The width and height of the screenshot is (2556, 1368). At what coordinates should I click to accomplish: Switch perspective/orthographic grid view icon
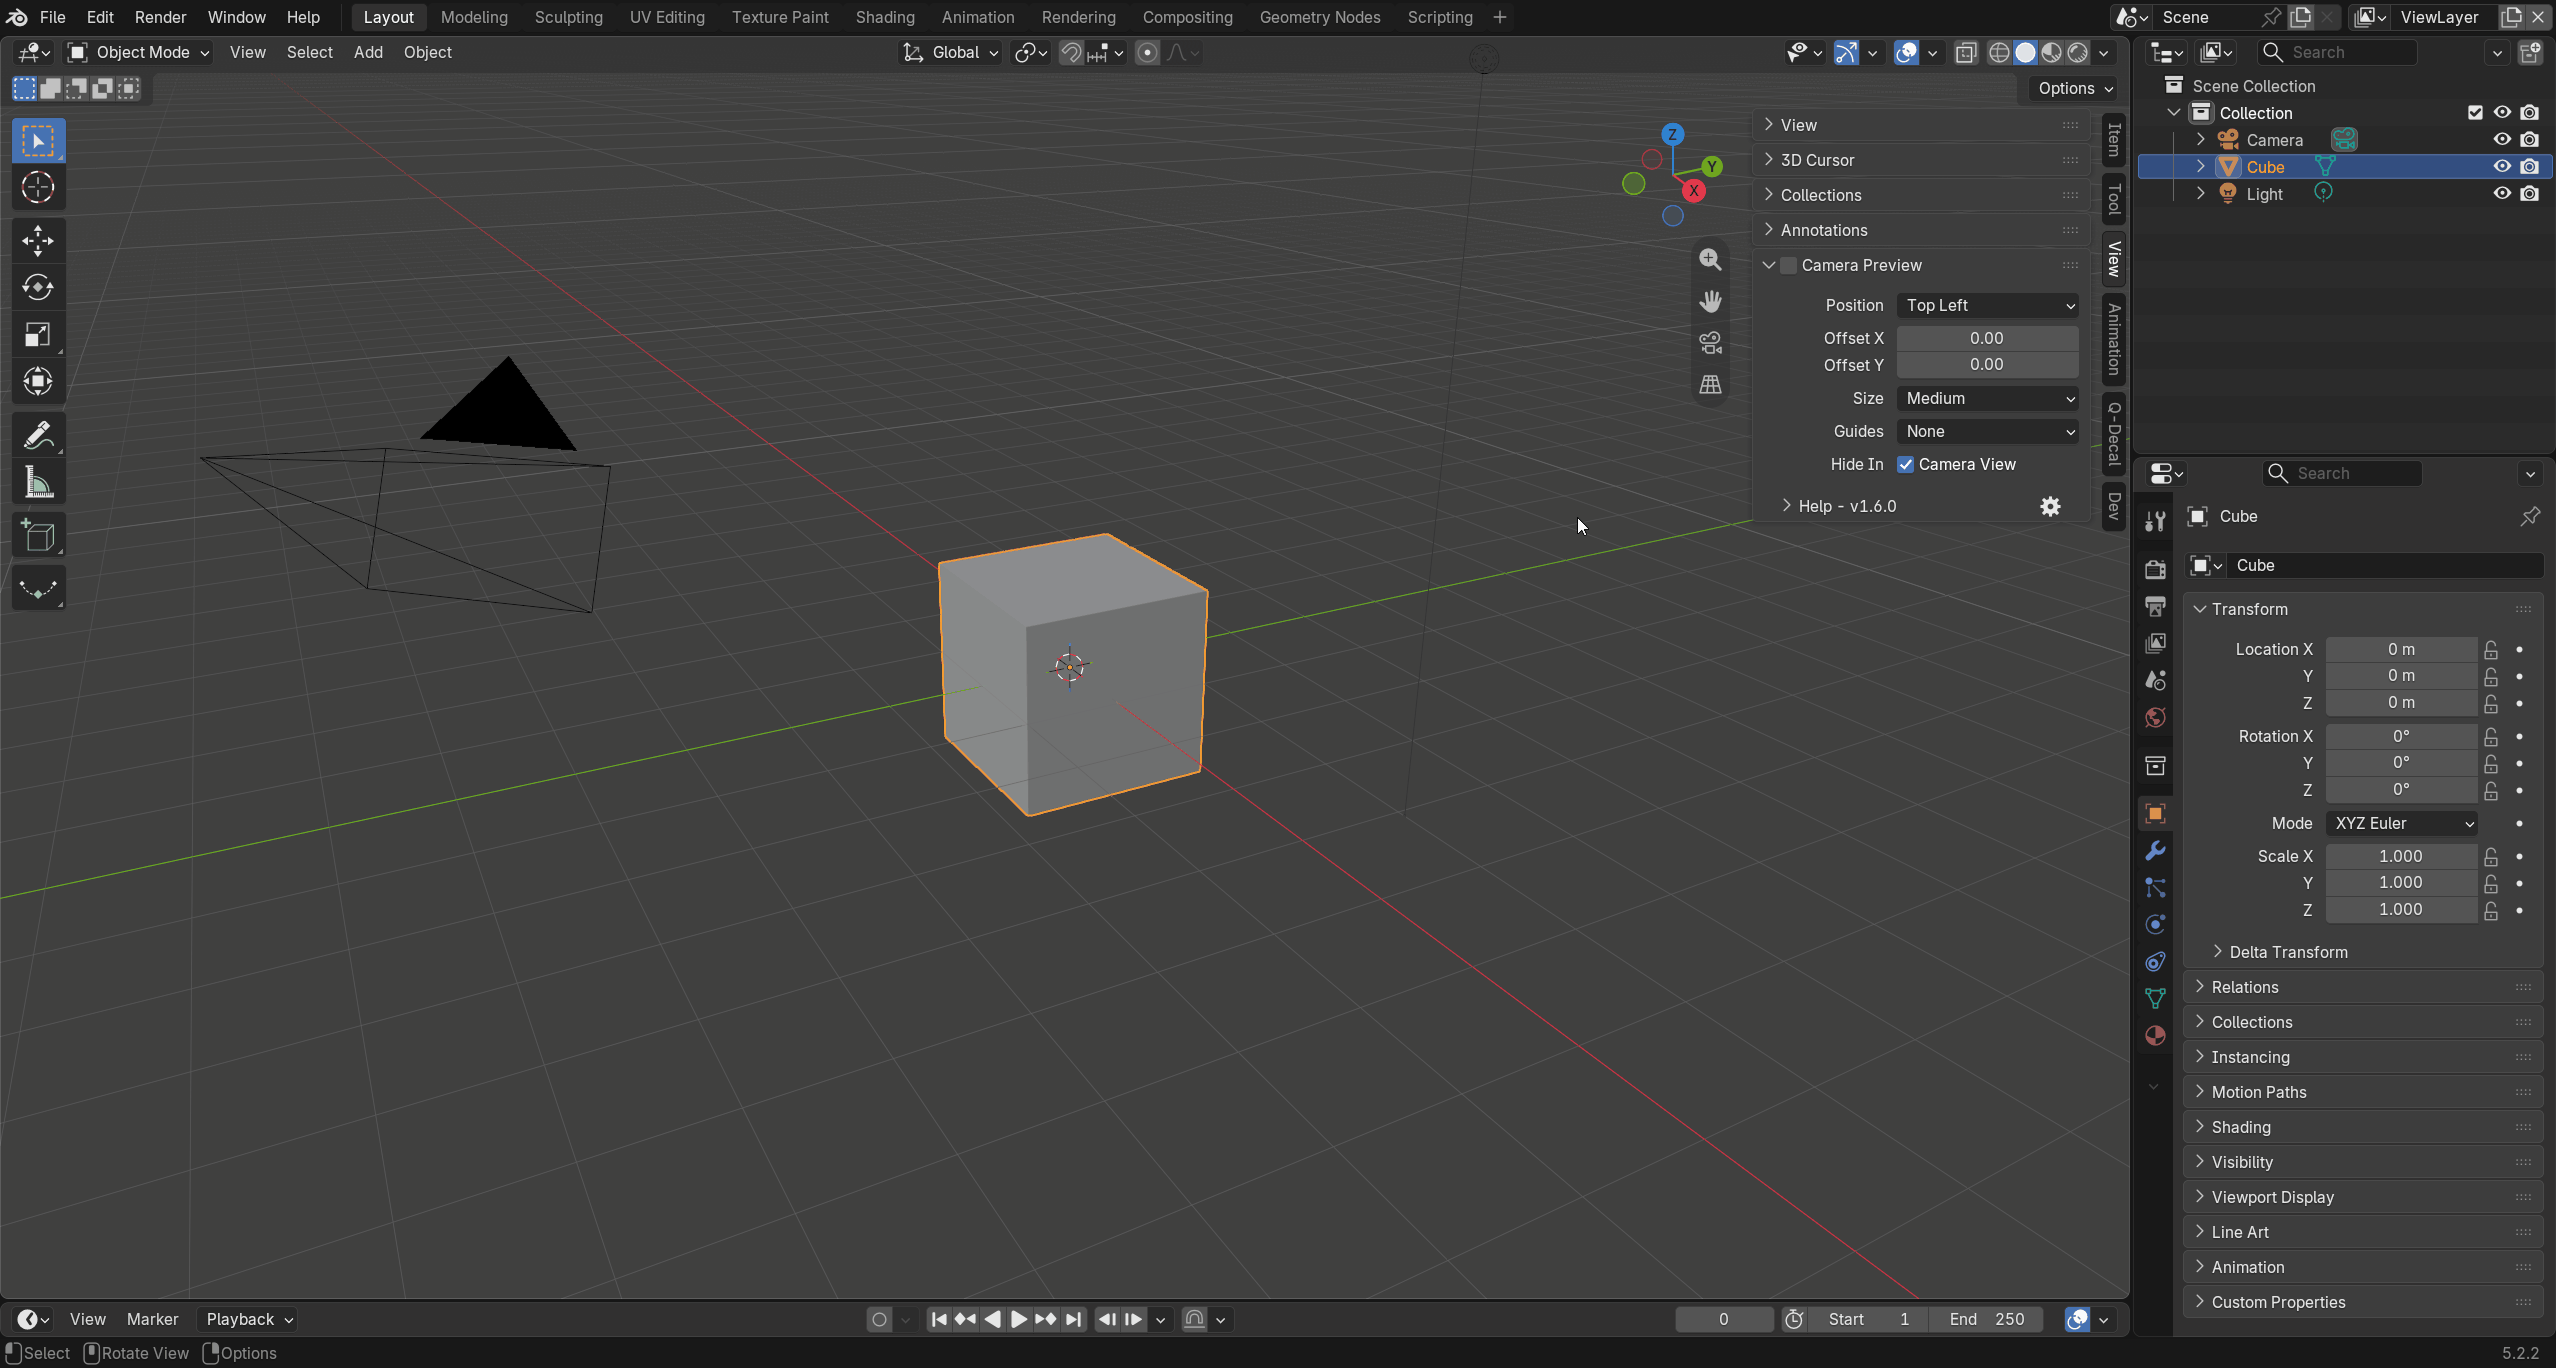[x=1710, y=385]
